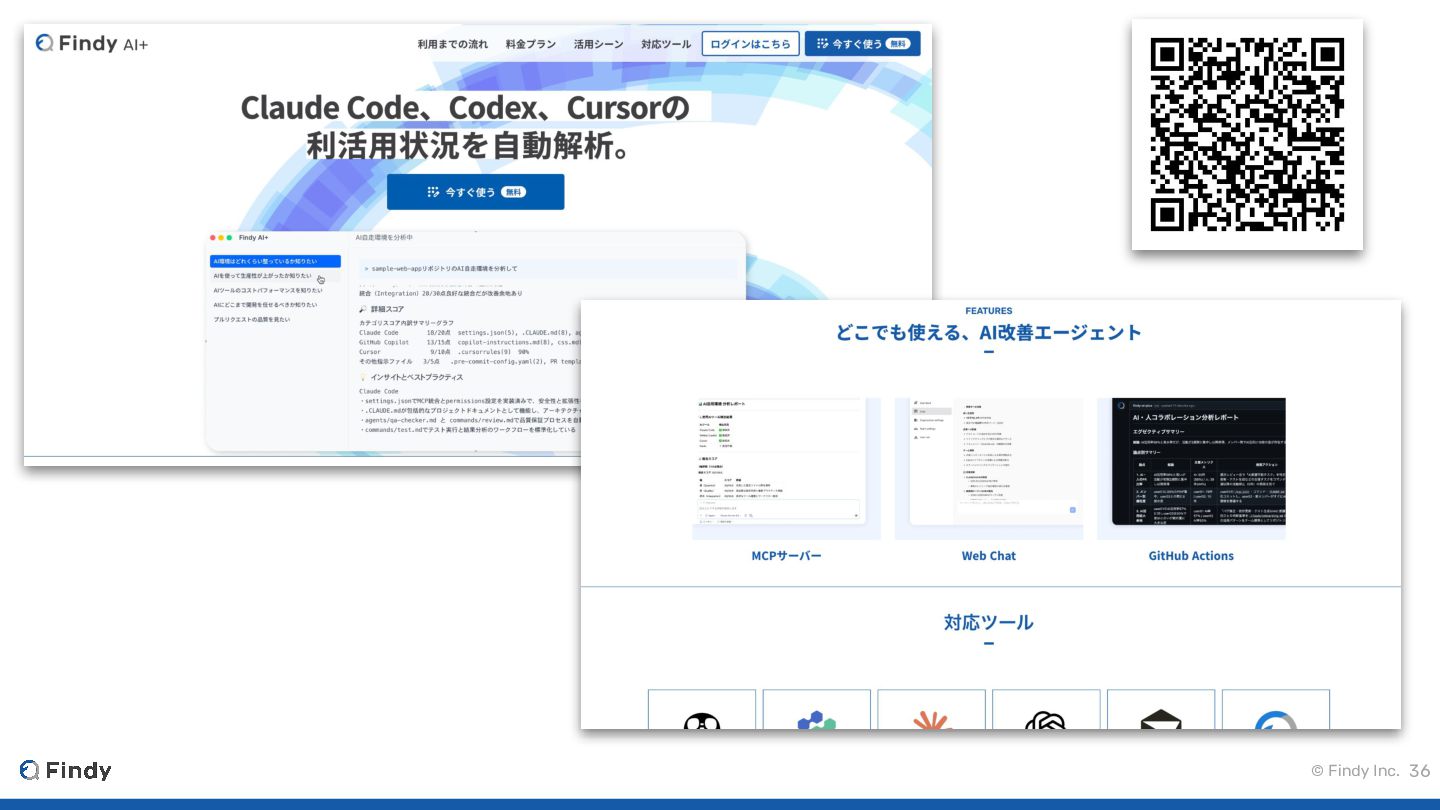Click the その他指示ファイル score row text
Image resolution: width=1440 pixels, height=810 pixels.
point(470,361)
